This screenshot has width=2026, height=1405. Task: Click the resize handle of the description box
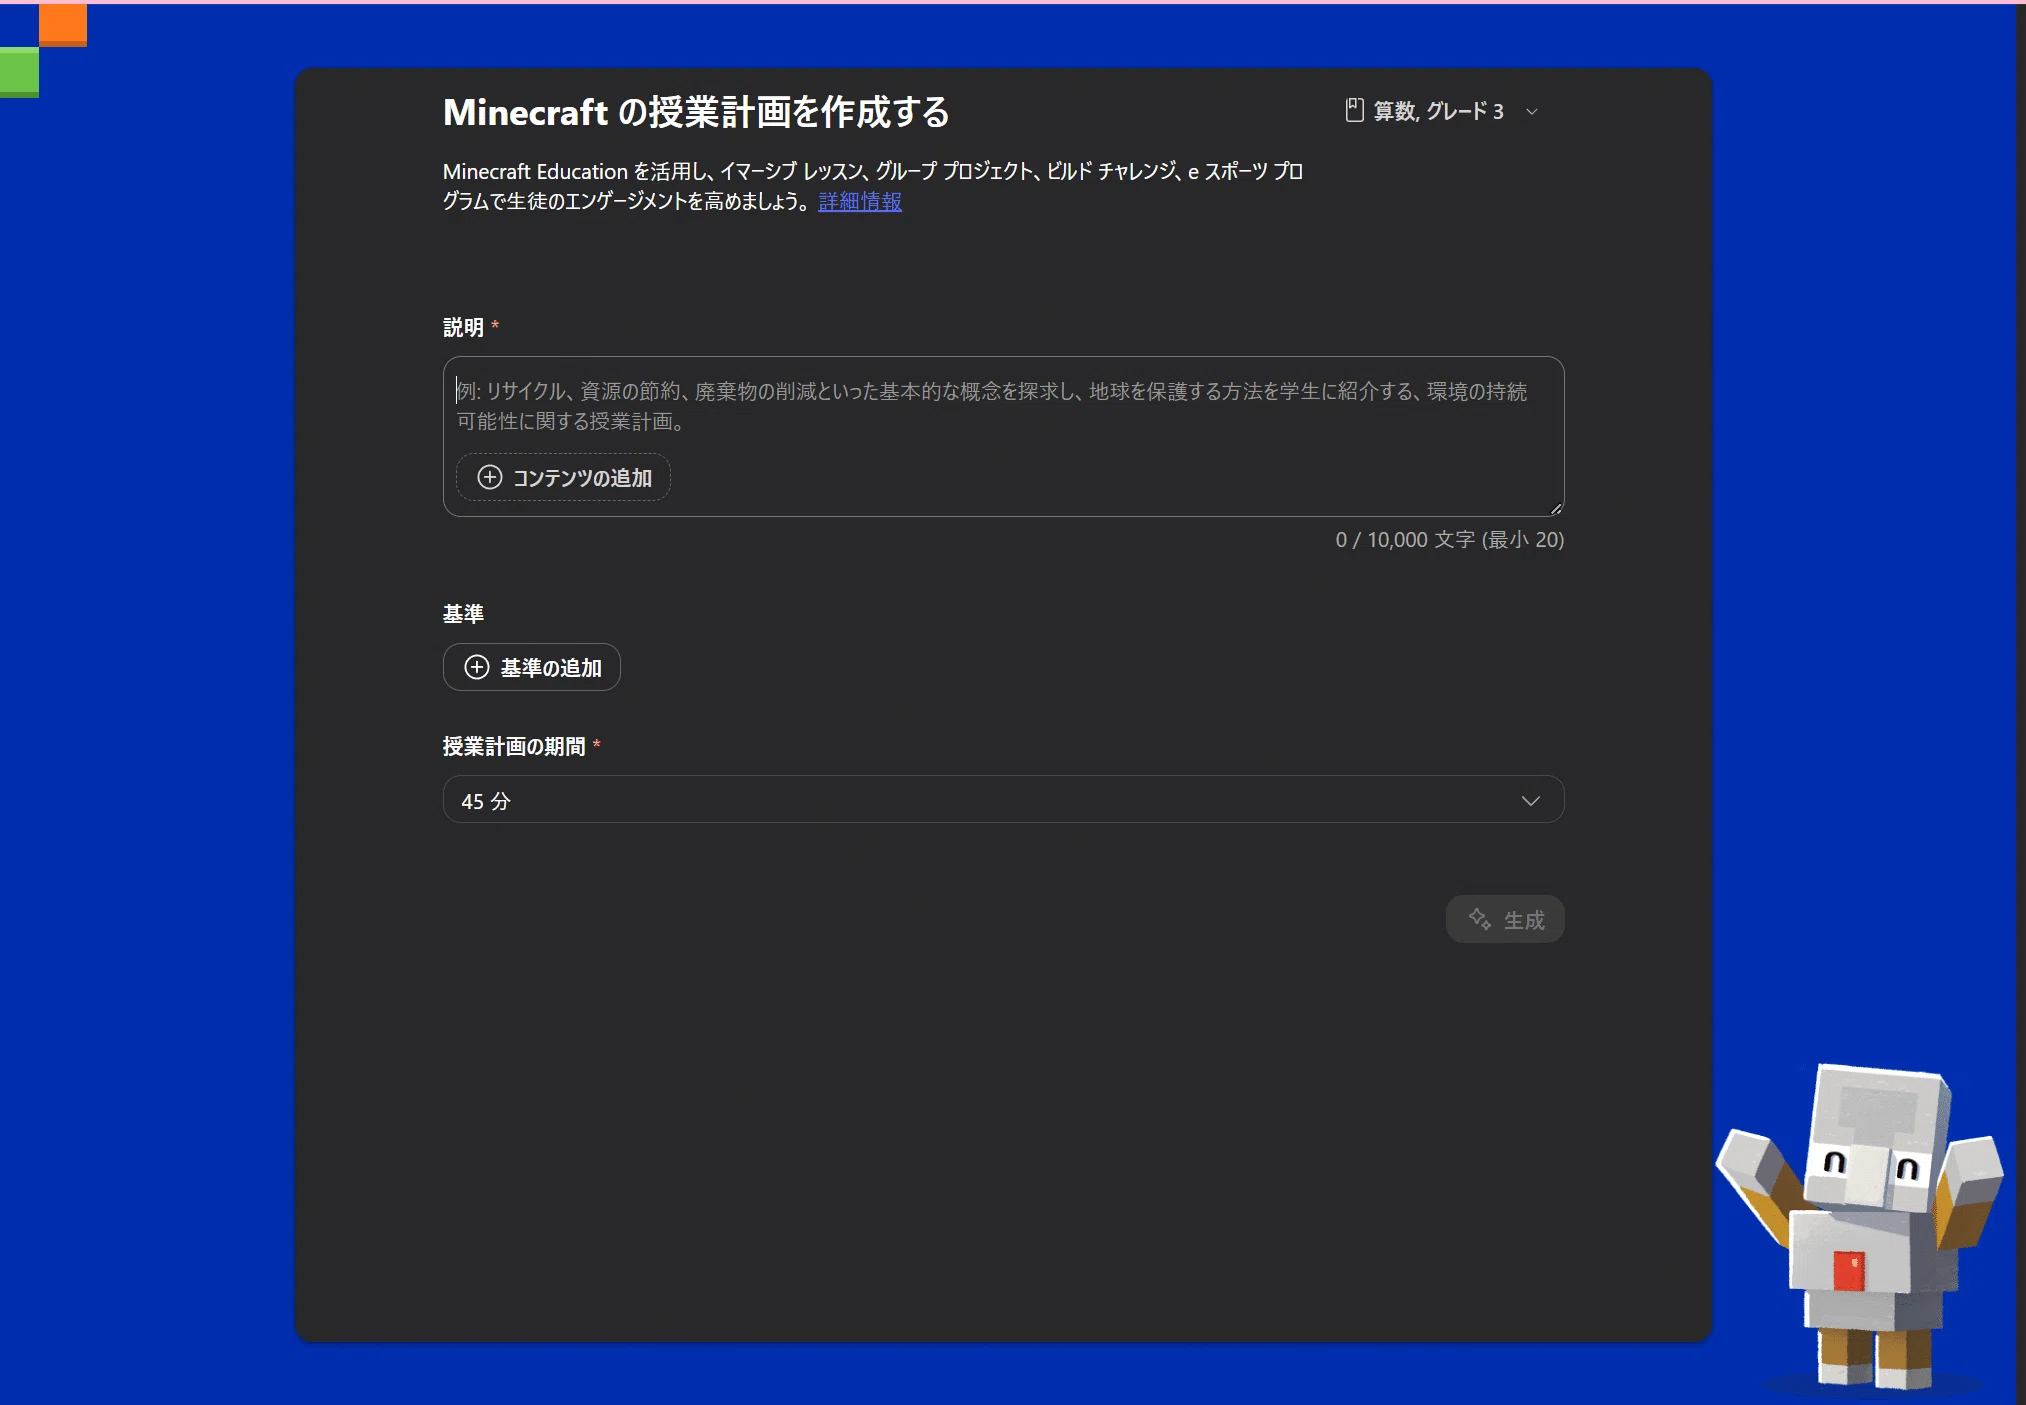pos(1556,508)
